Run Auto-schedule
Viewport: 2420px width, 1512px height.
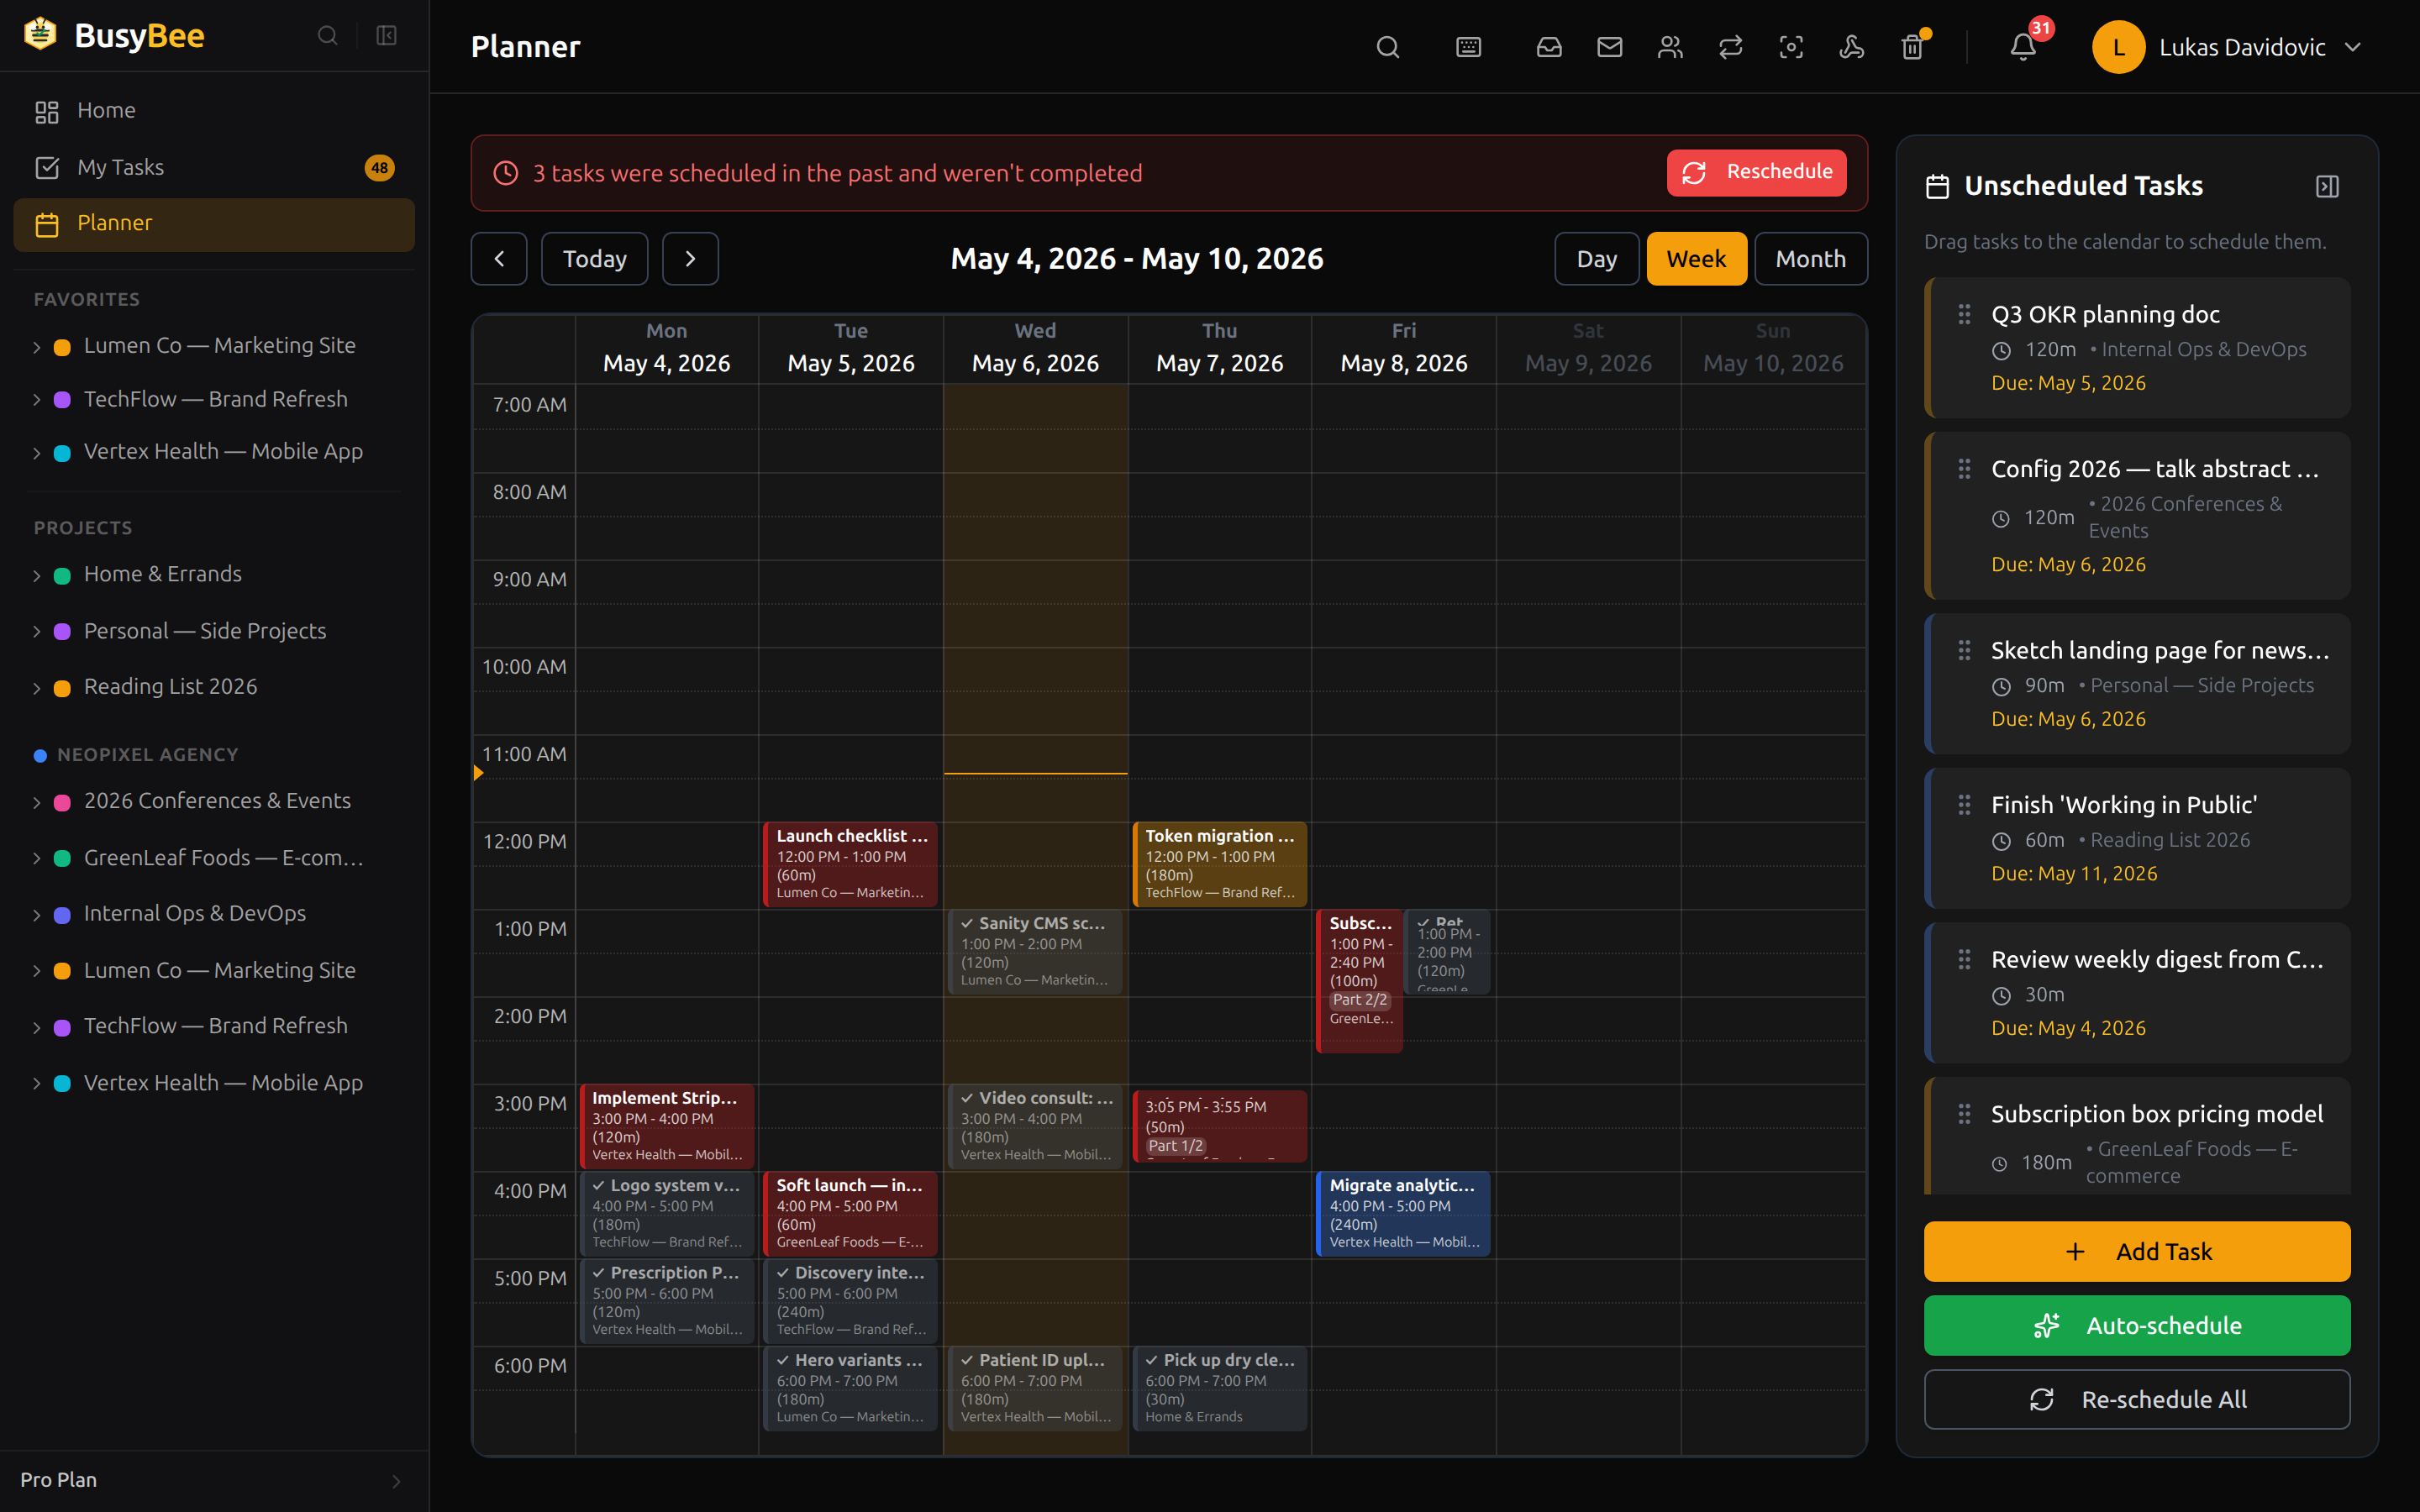pos(2137,1325)
